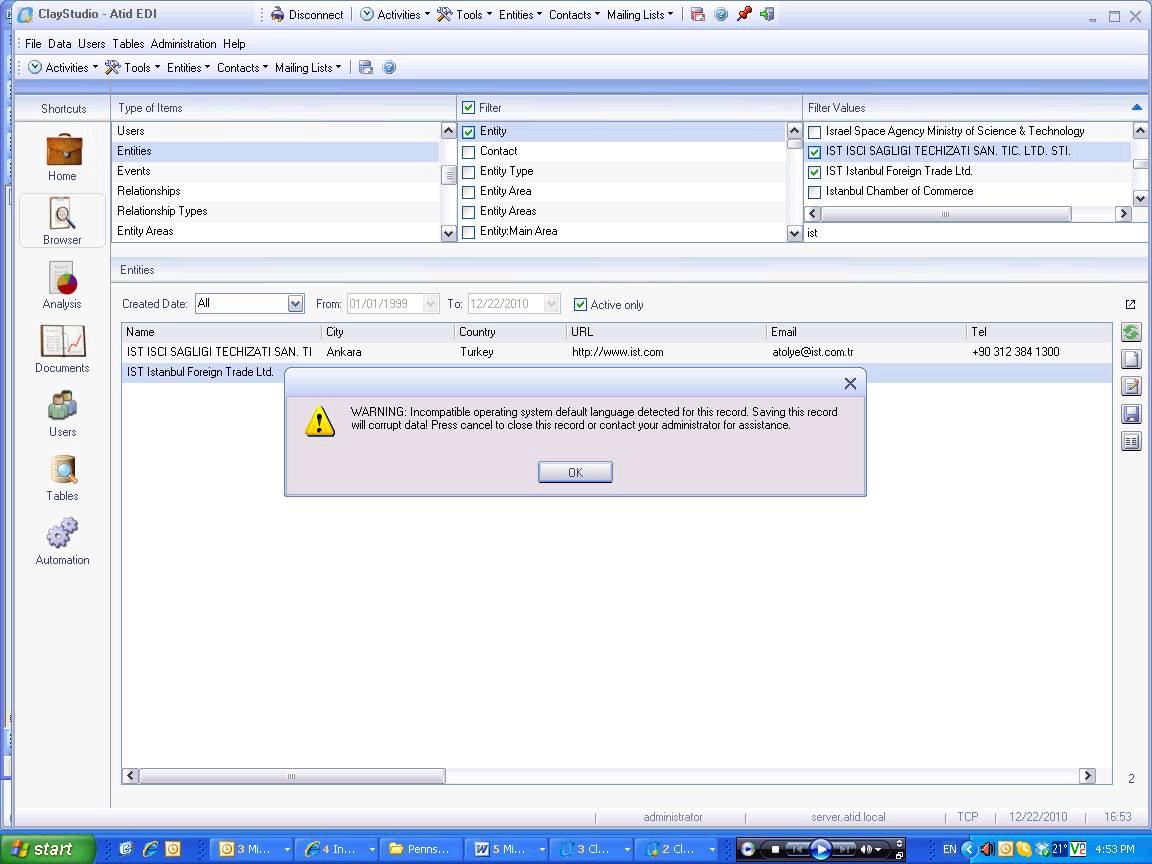Image resolution: width=1152 pixels, height=864 pixels.
Task: Toggle the Active only checkbox
Action: (x=580, y=304)
